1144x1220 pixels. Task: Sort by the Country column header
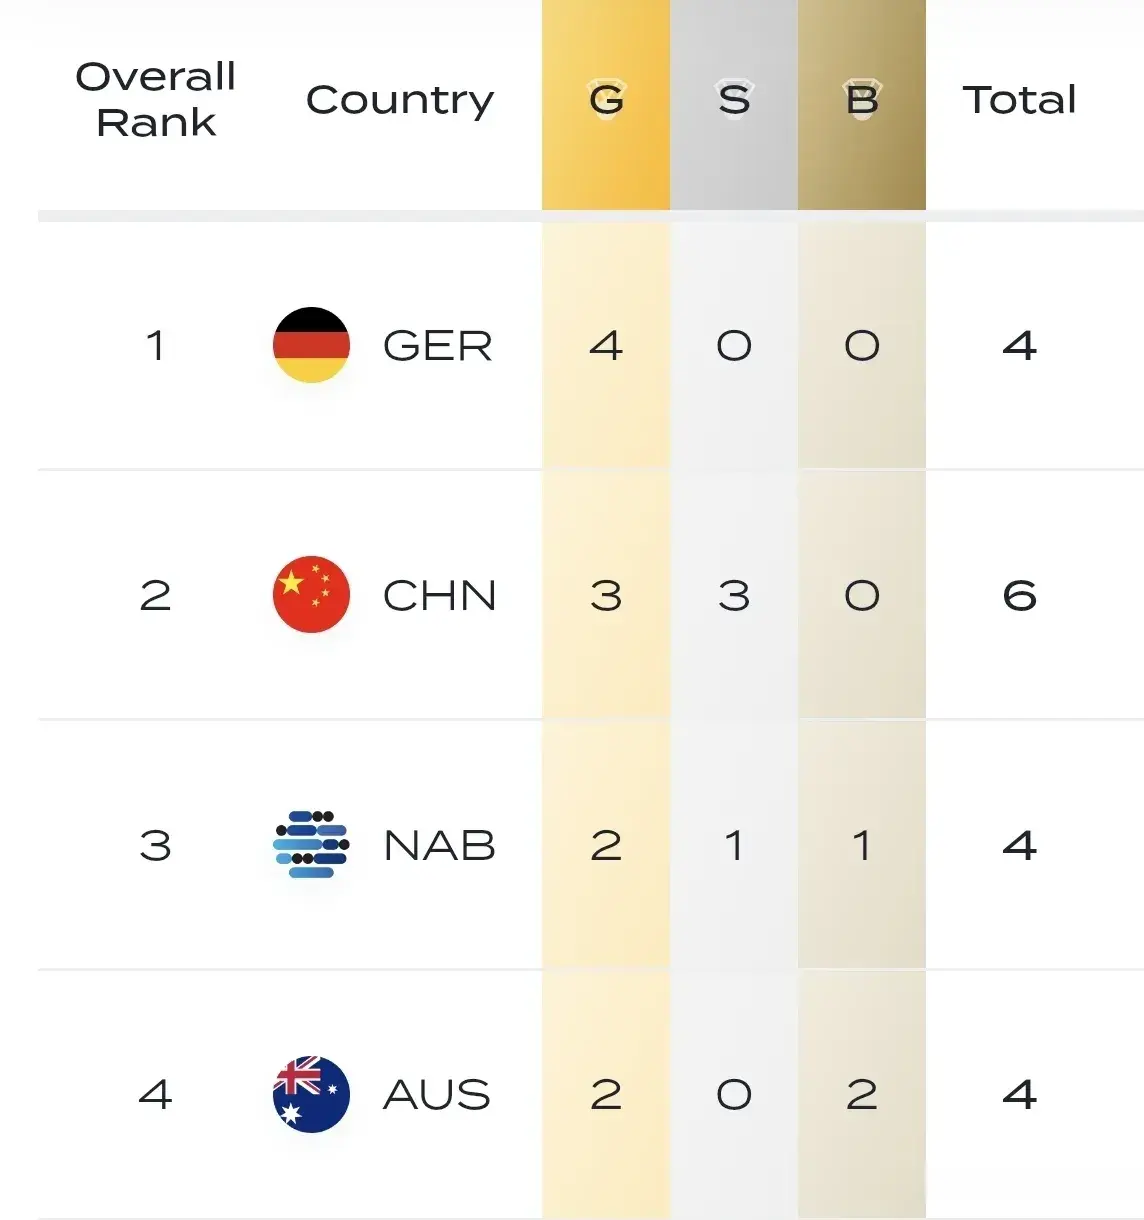tap(400, 100)
